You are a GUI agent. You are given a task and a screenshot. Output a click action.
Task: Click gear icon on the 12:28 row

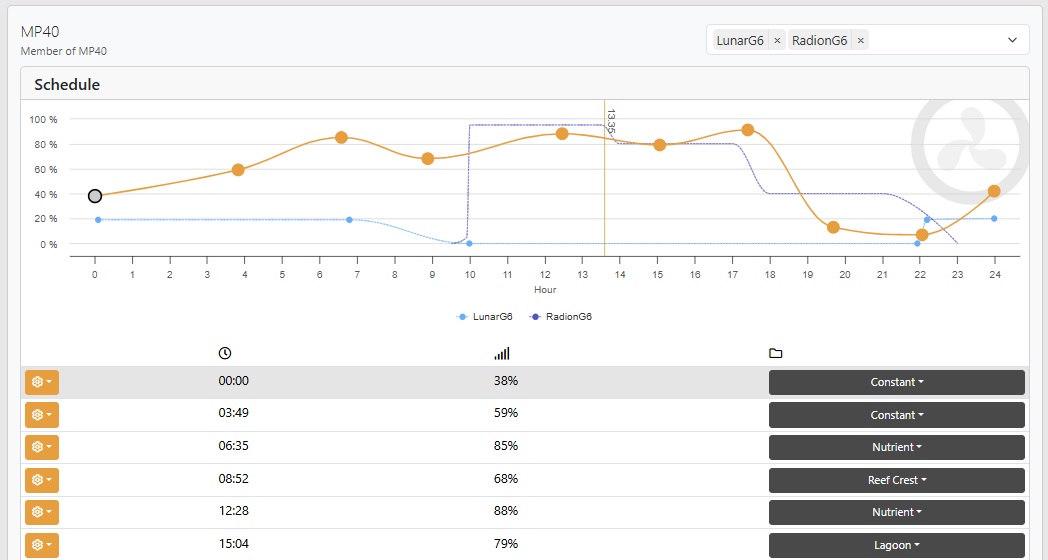click(41, 512)
